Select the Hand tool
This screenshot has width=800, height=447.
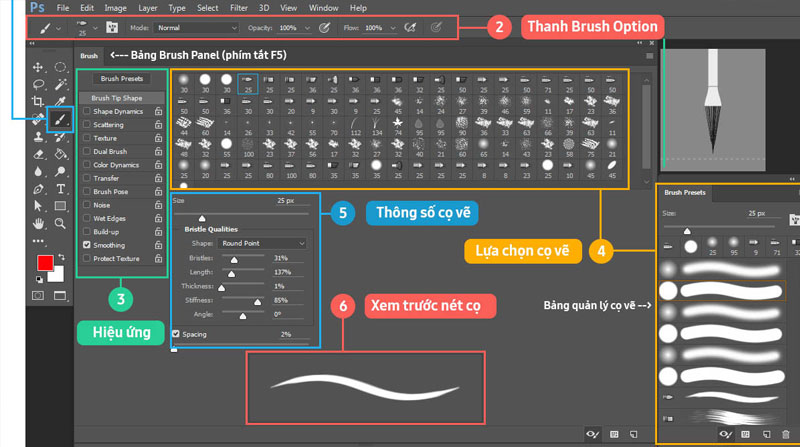[38, 223]
